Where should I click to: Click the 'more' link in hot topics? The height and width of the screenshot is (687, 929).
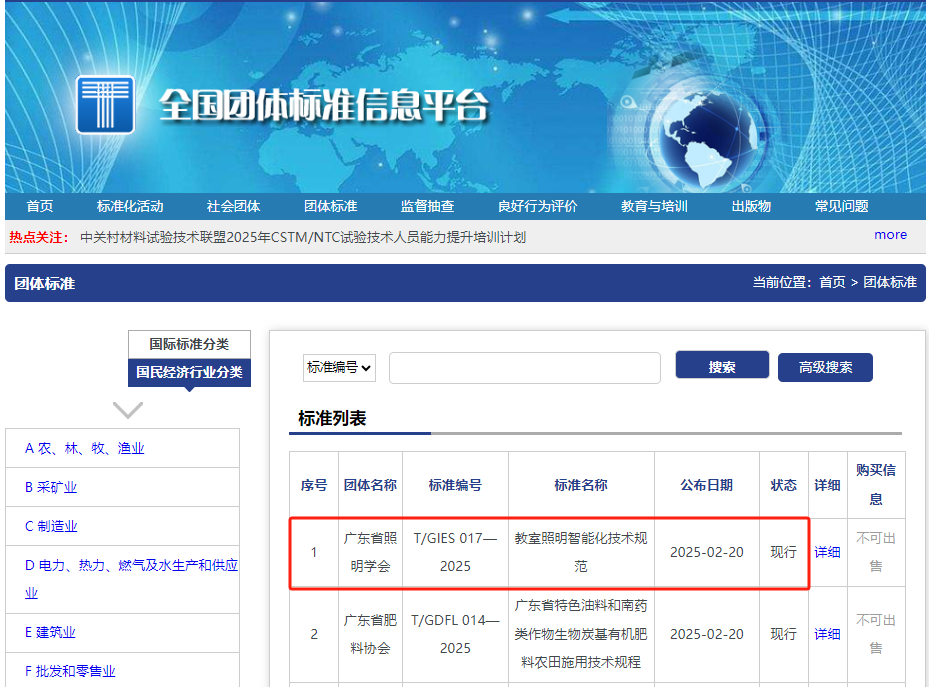coord(890,235)
